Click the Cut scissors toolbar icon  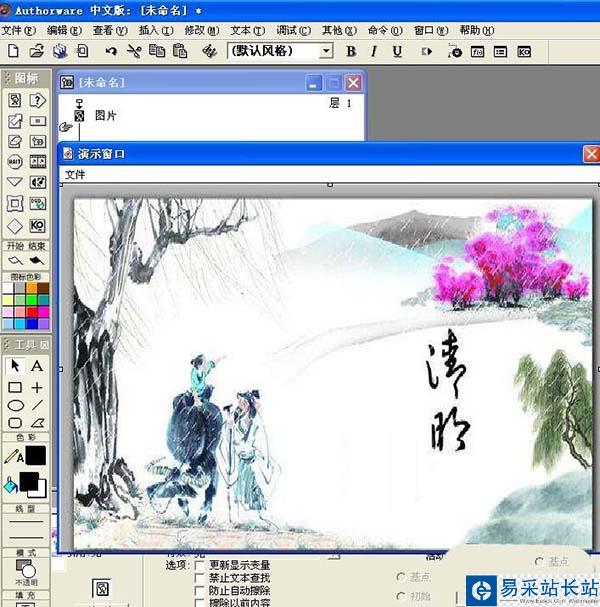(x=134, y=51)
